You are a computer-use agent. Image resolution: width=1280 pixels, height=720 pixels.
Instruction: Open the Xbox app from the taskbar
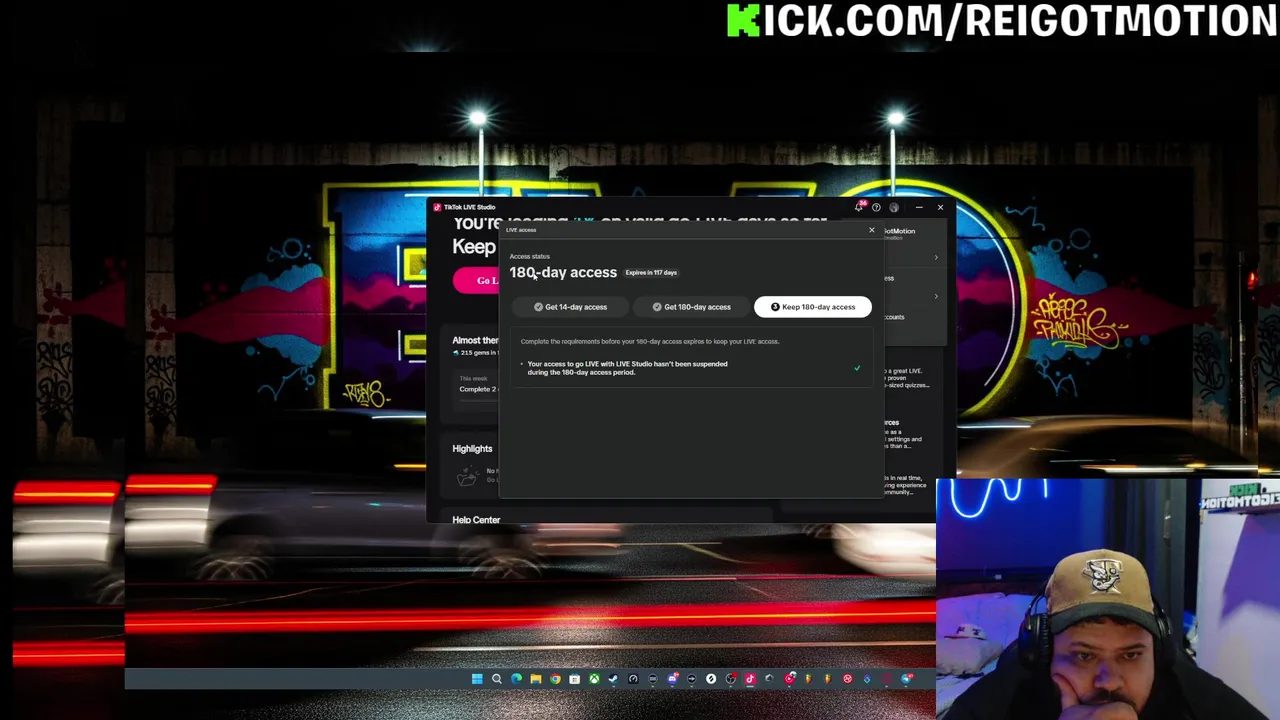(x=594, y=679)
